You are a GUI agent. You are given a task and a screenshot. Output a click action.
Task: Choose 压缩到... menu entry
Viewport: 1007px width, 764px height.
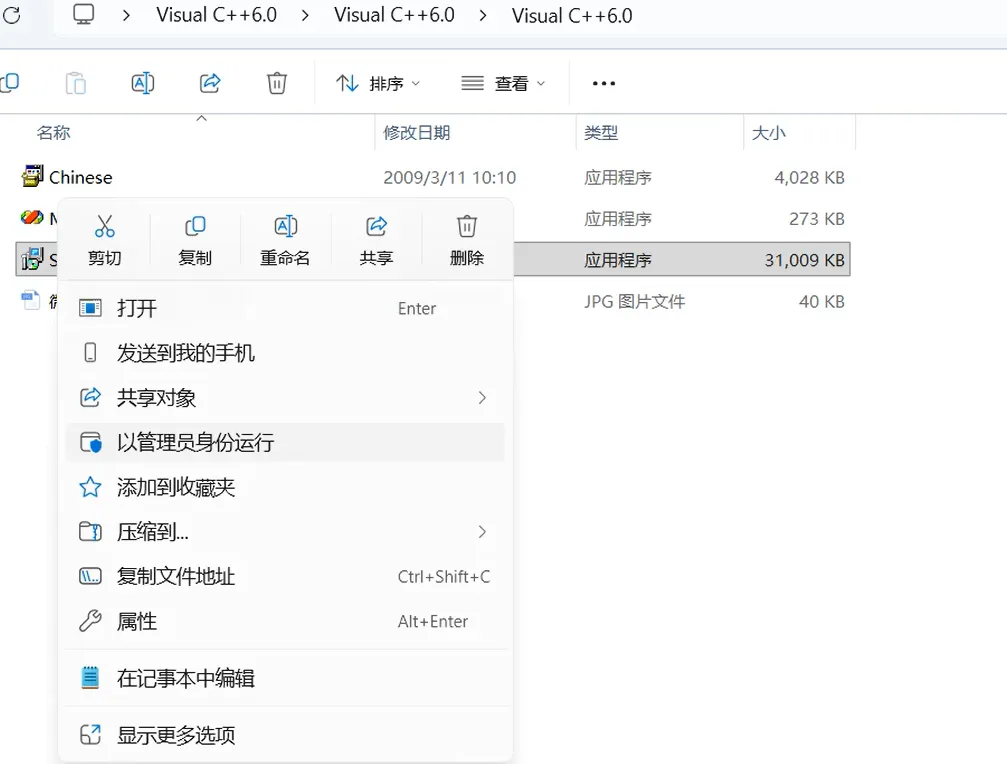(x=285, y=532)
